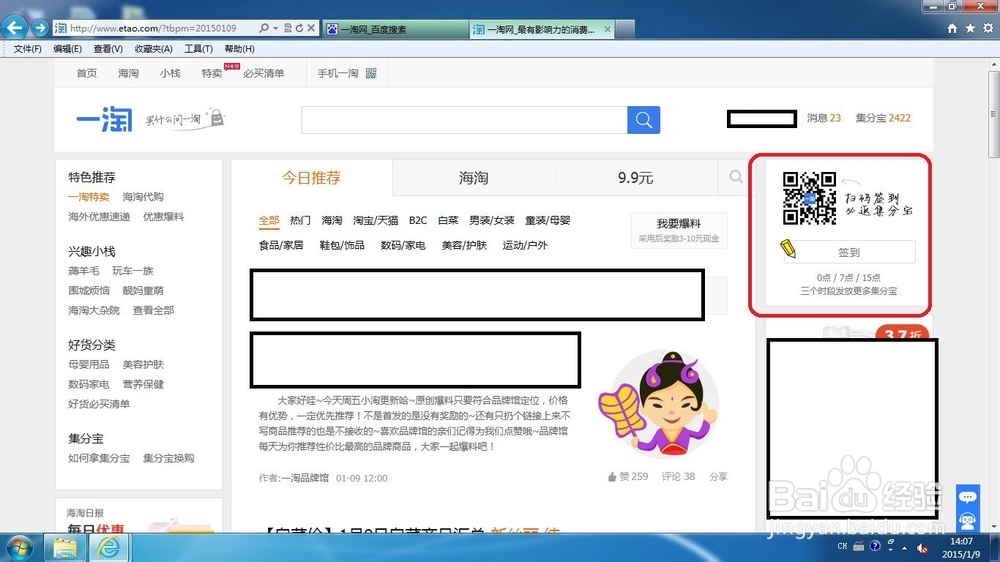Click the 一淘 site logo
Image resolution: width=1000 pixels, height=562 pixels.
click(x=104, y=119)
